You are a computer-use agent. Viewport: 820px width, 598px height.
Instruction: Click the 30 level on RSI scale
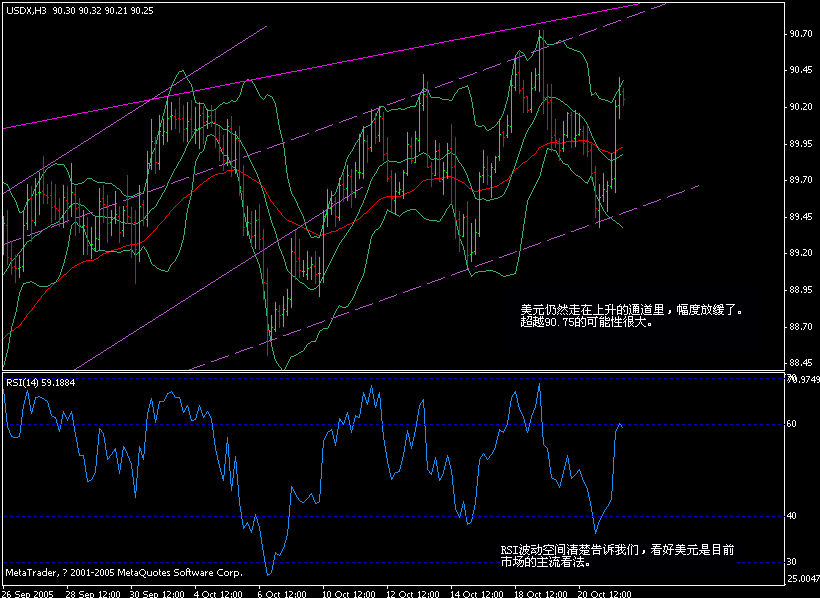point(792,562)
